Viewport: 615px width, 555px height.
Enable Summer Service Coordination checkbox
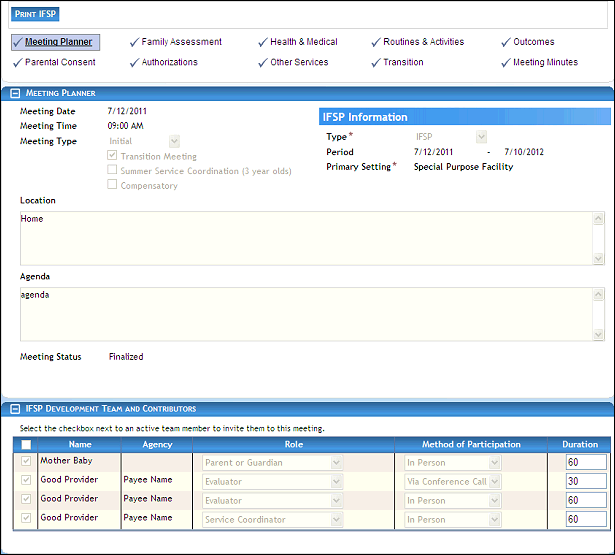[113, 171]
